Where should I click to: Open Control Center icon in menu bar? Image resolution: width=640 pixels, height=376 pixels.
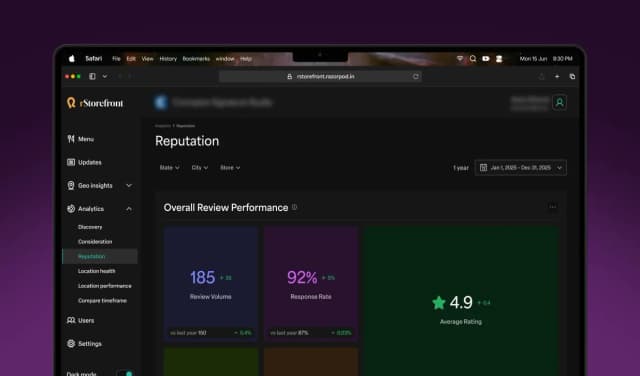point(499,59)
